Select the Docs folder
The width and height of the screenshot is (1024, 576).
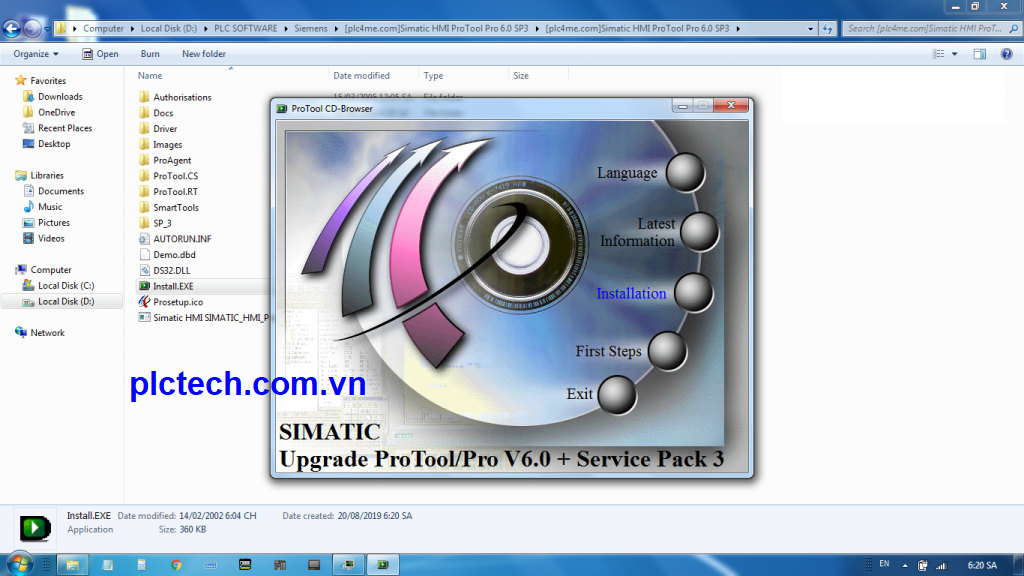pyautogui.click(x=156, y=113)
